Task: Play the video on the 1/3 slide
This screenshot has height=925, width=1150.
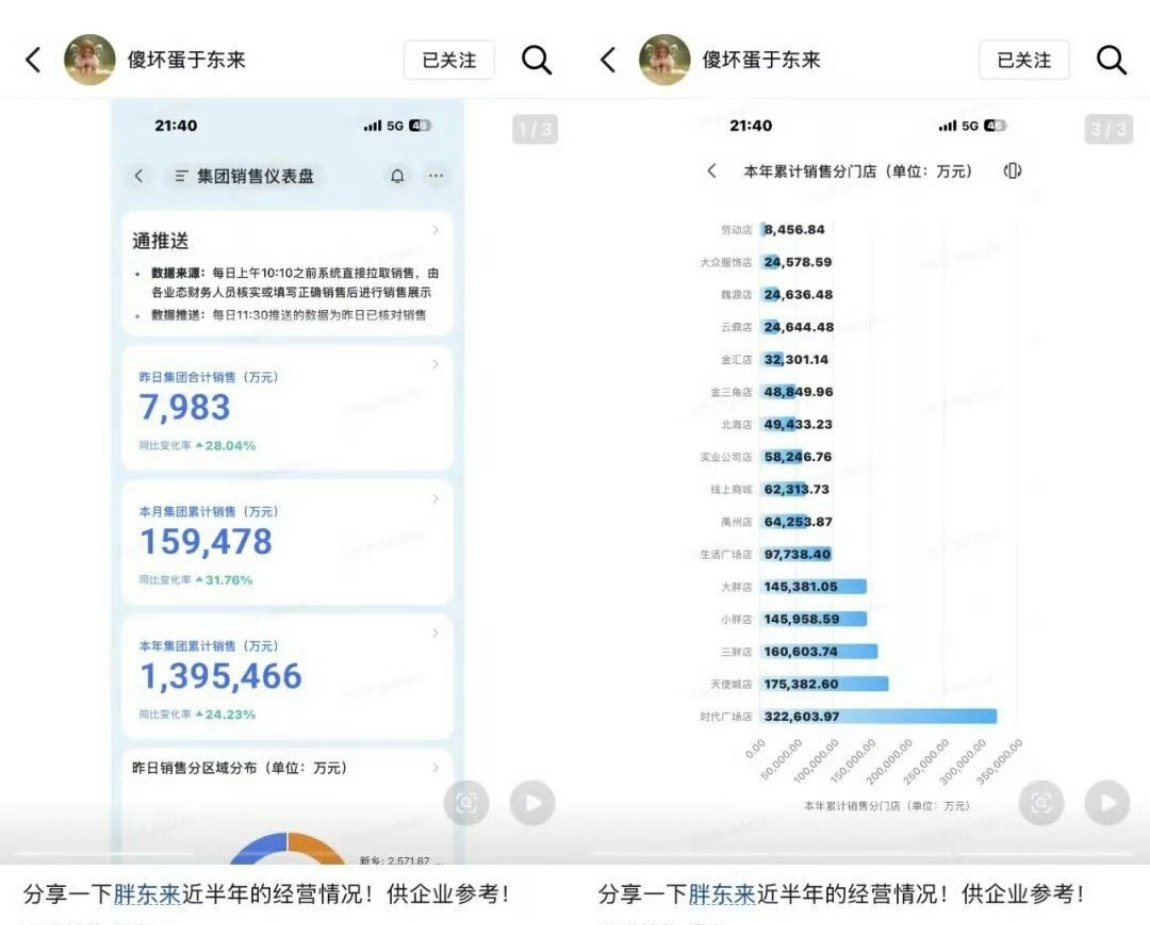Action: pos(532,803)
